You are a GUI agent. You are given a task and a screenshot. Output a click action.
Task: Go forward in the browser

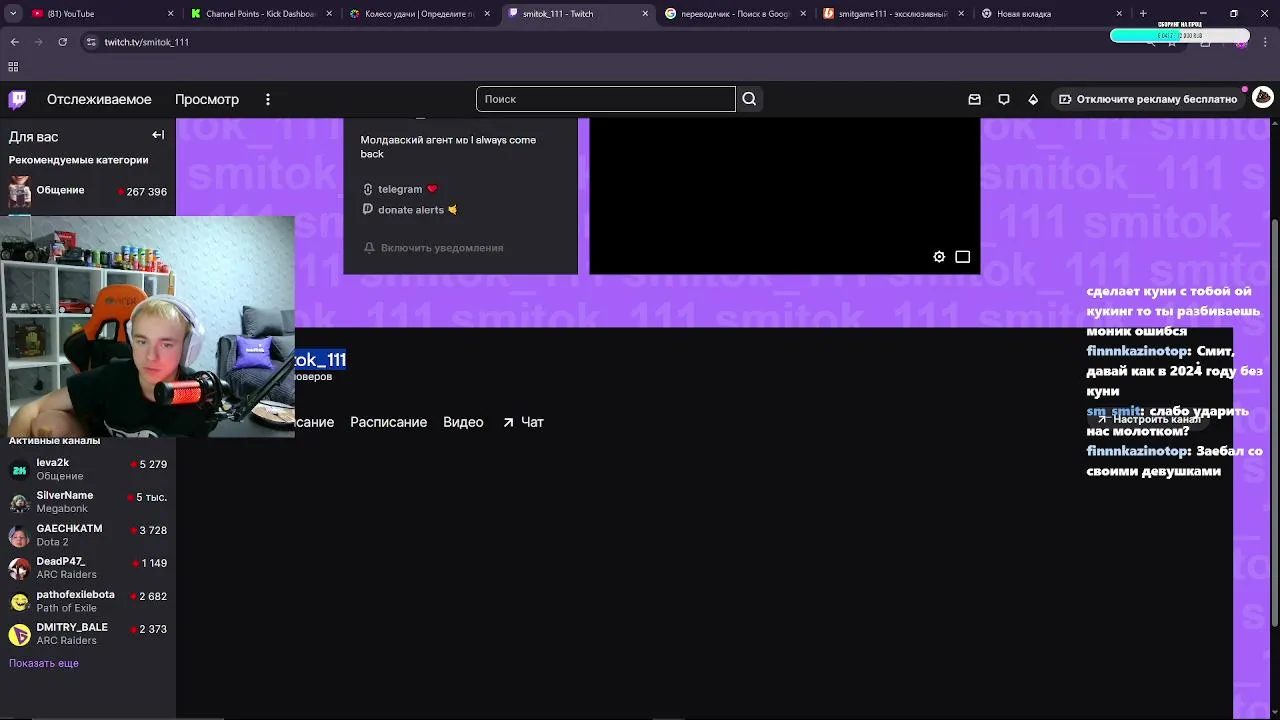(39, 42)
